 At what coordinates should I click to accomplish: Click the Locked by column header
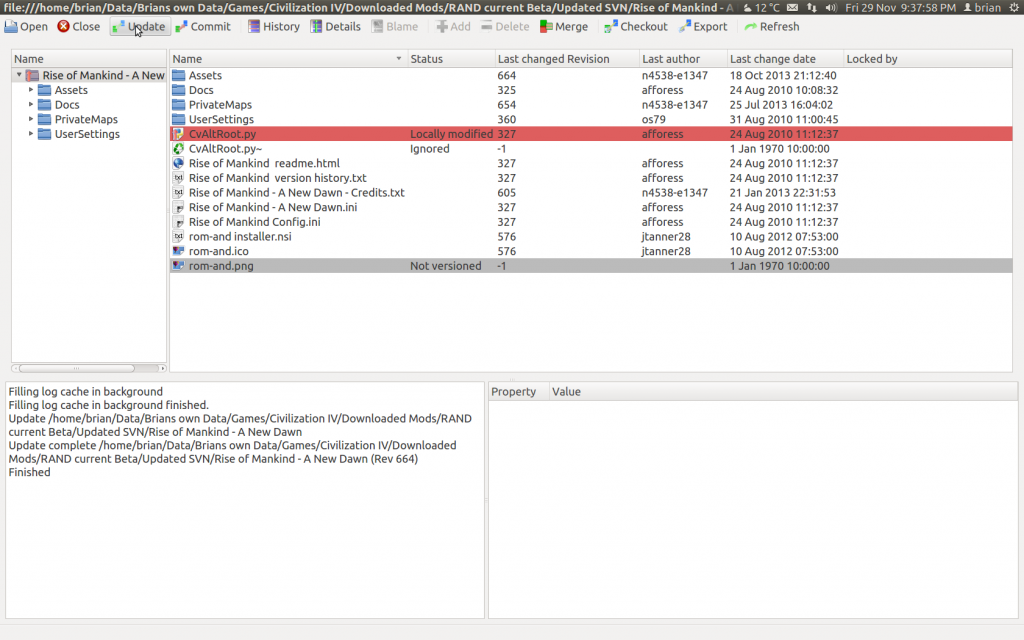pos(927,59)
